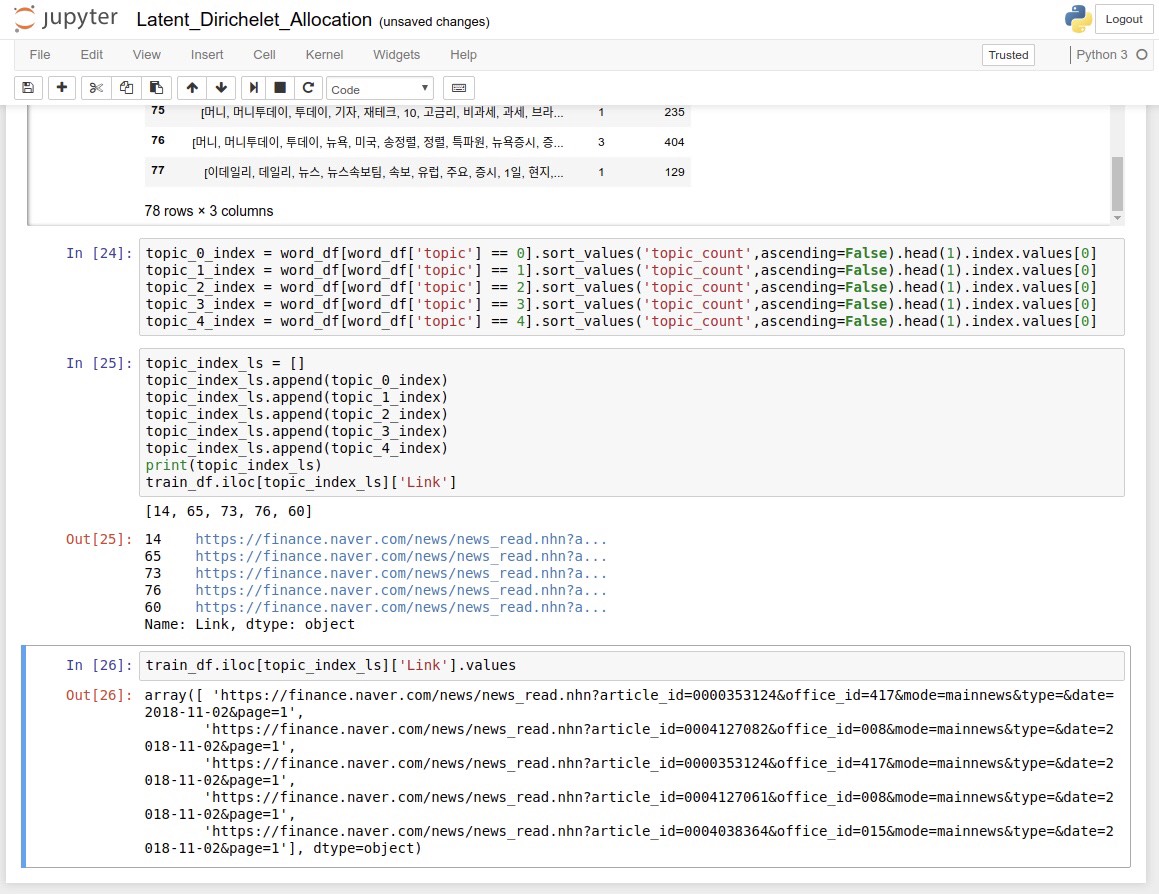Open the View menu
Viewport: 1159px width, 894px height.
pos(146,55)
